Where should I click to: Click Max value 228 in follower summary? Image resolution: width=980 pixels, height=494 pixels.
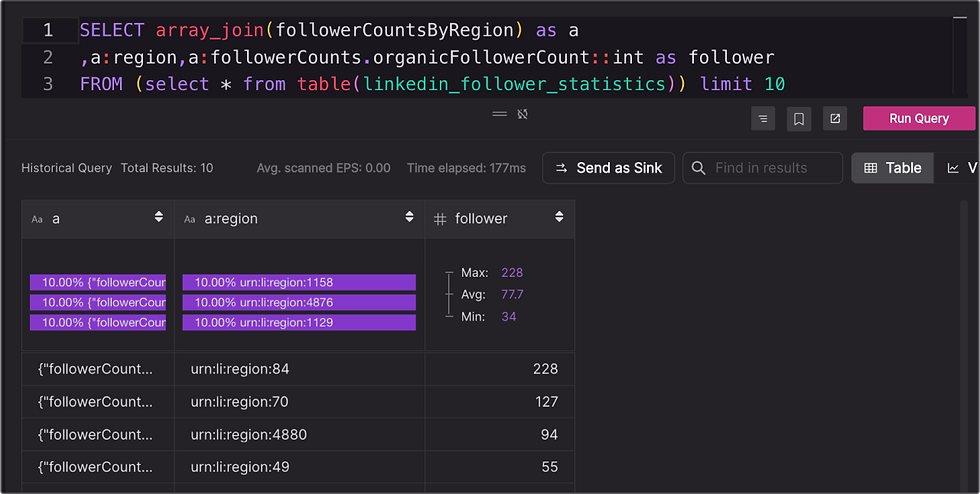click(512, 273)
